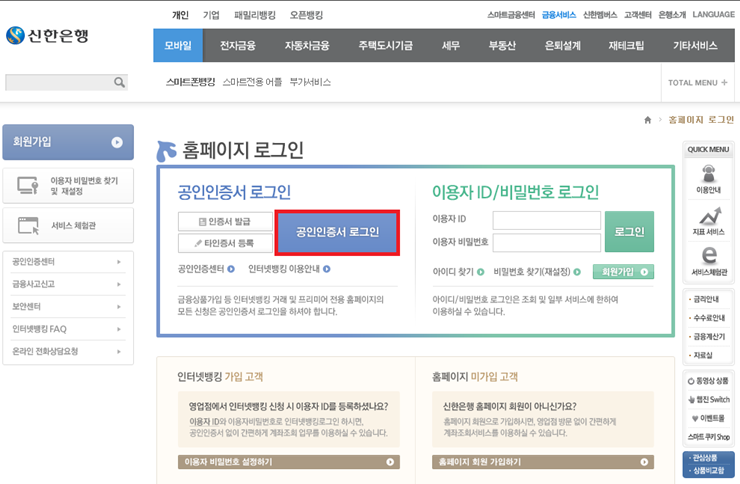The image size is (740, 484).
Task: Focus the 이용자 비밀번호 input field
Action: click(547, 242)
